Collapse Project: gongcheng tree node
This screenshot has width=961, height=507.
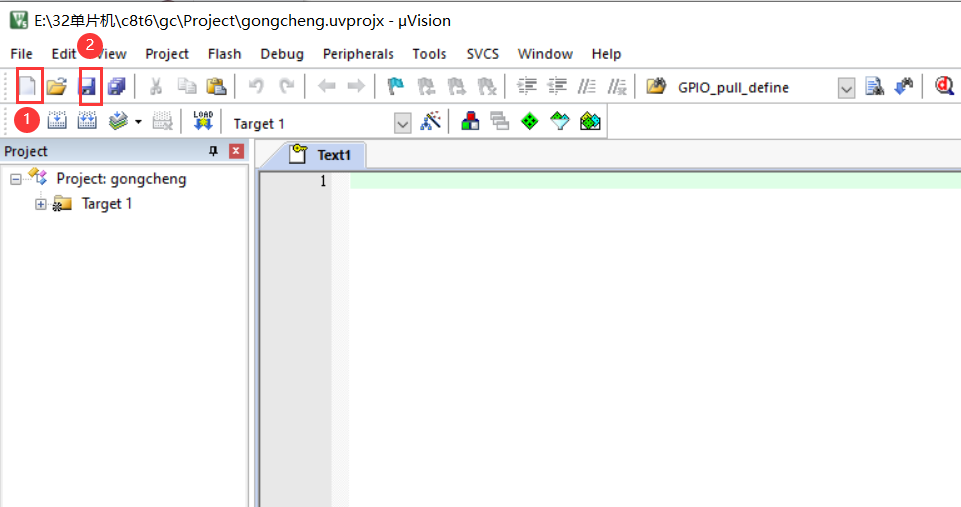click(x=16, y=180)
